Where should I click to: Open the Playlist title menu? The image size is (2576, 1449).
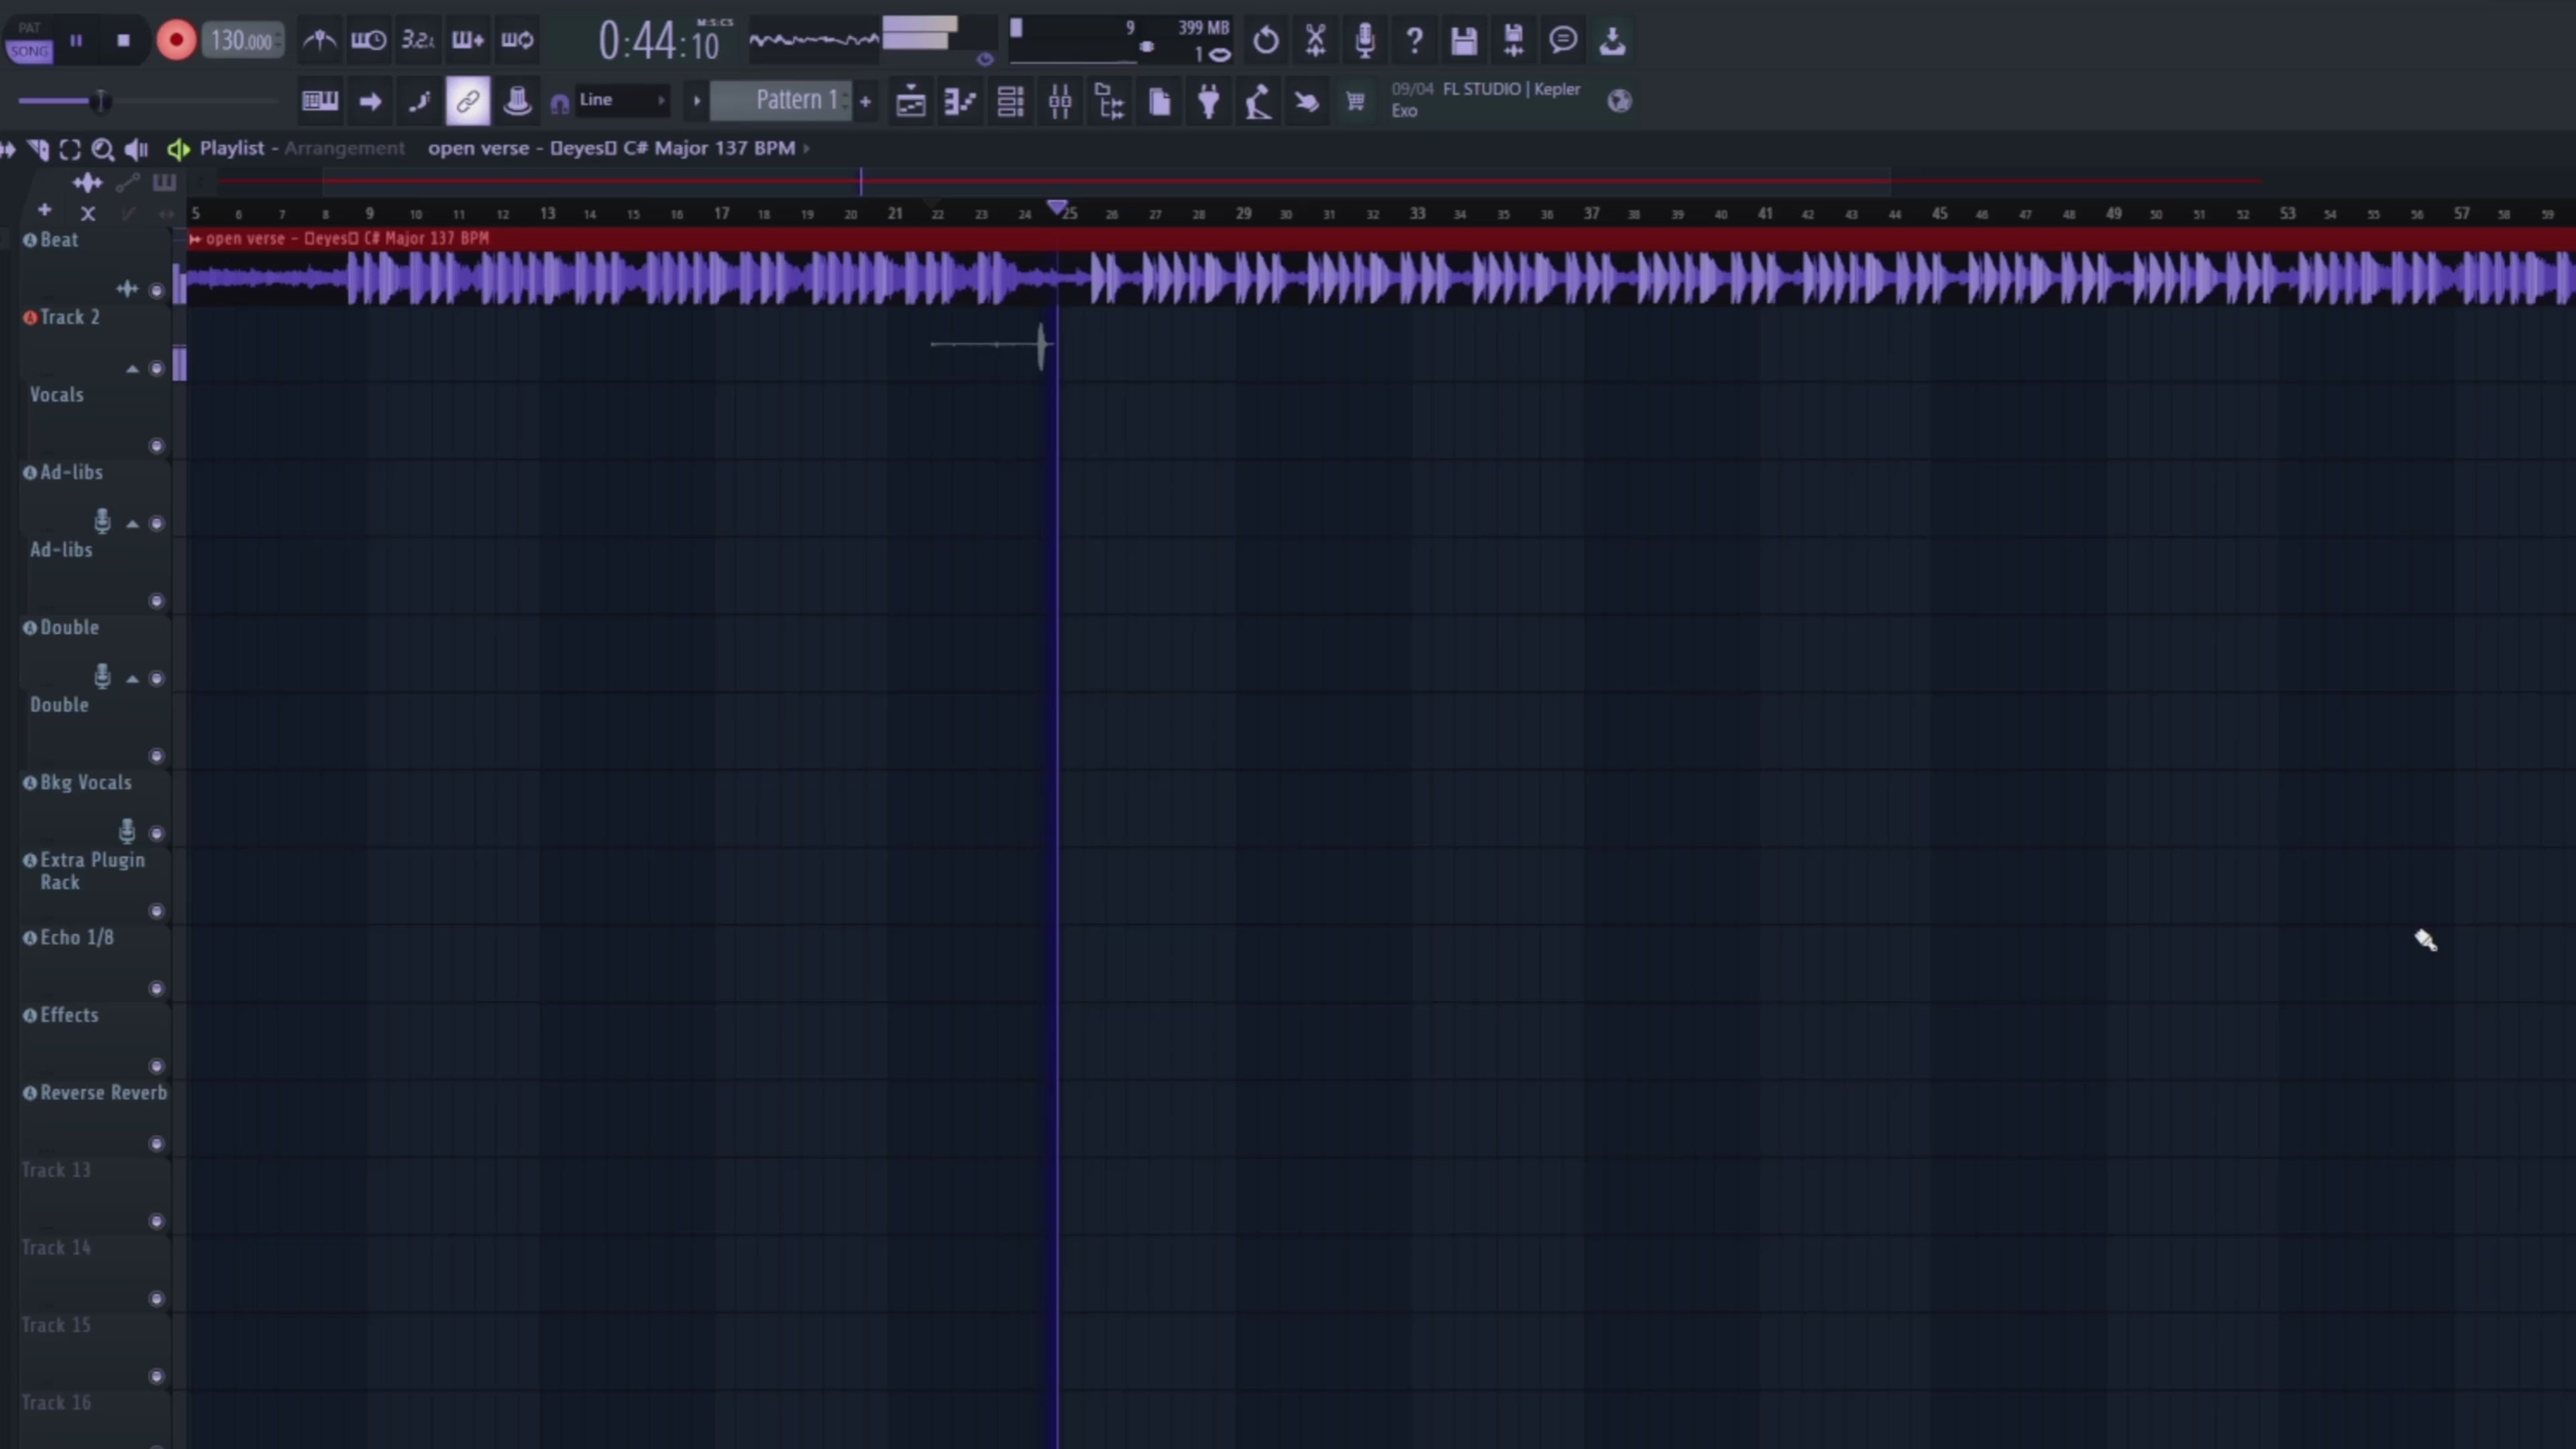(x=232, y=148)
